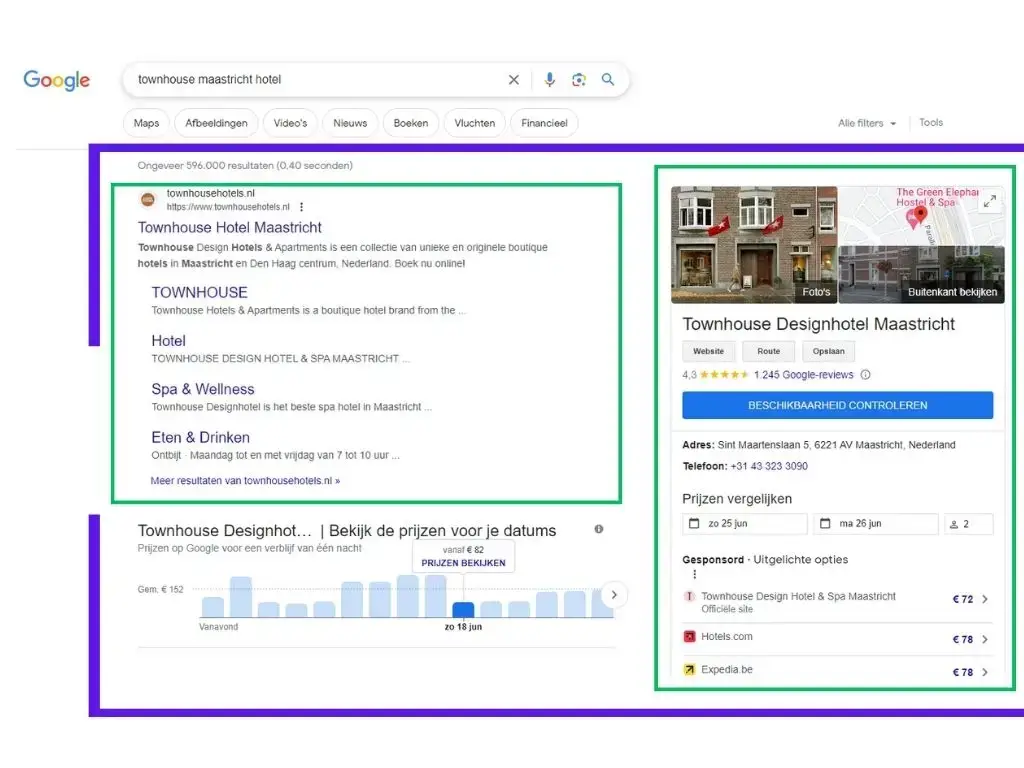Click the info icon beside price chart heading
Viewport: 1024px width, 768px height.
tap(599, 529)
